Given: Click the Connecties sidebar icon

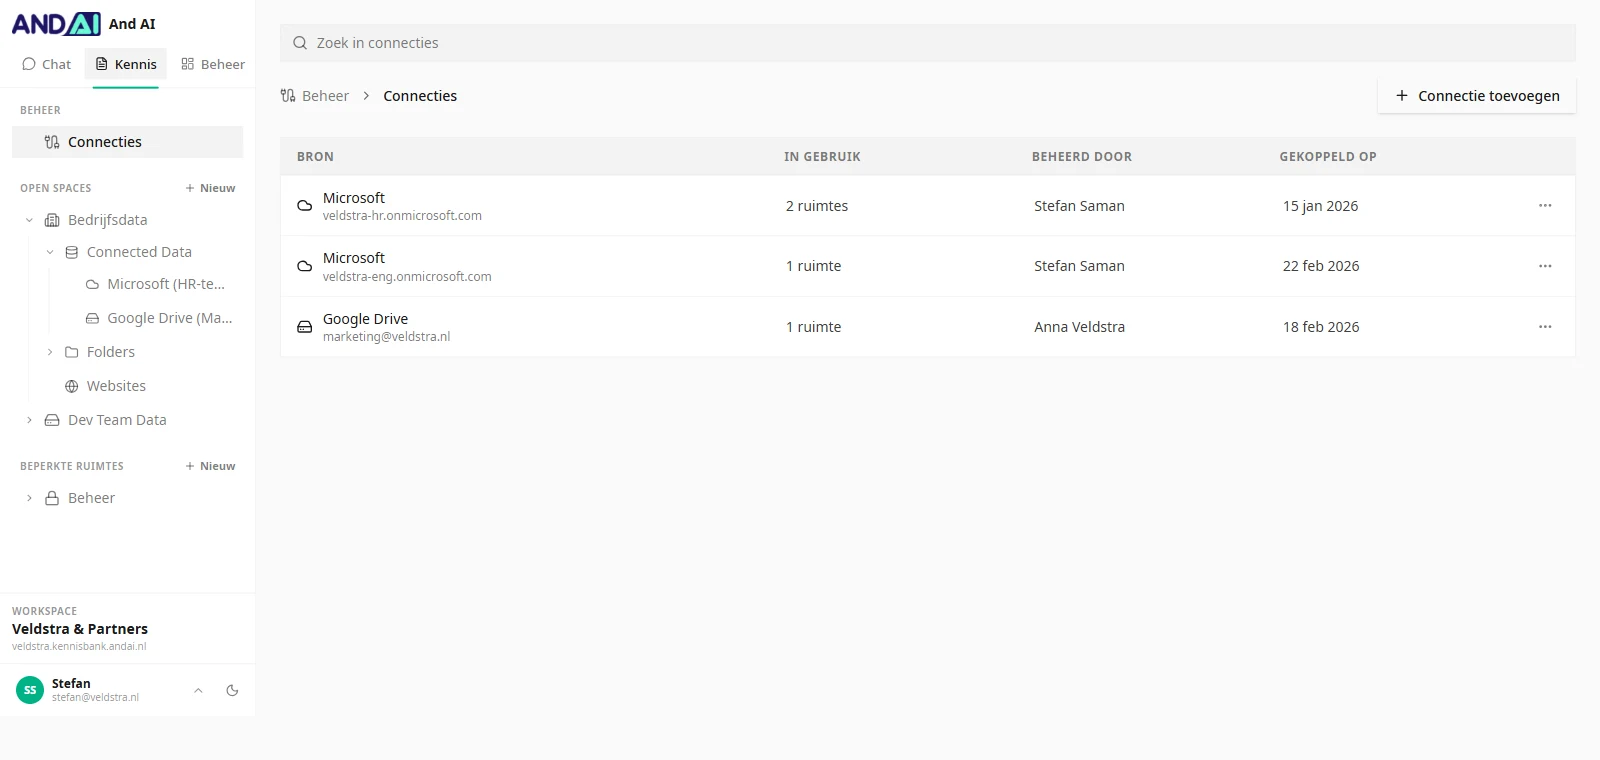Looking at the screenshot, I should [52, 142].
